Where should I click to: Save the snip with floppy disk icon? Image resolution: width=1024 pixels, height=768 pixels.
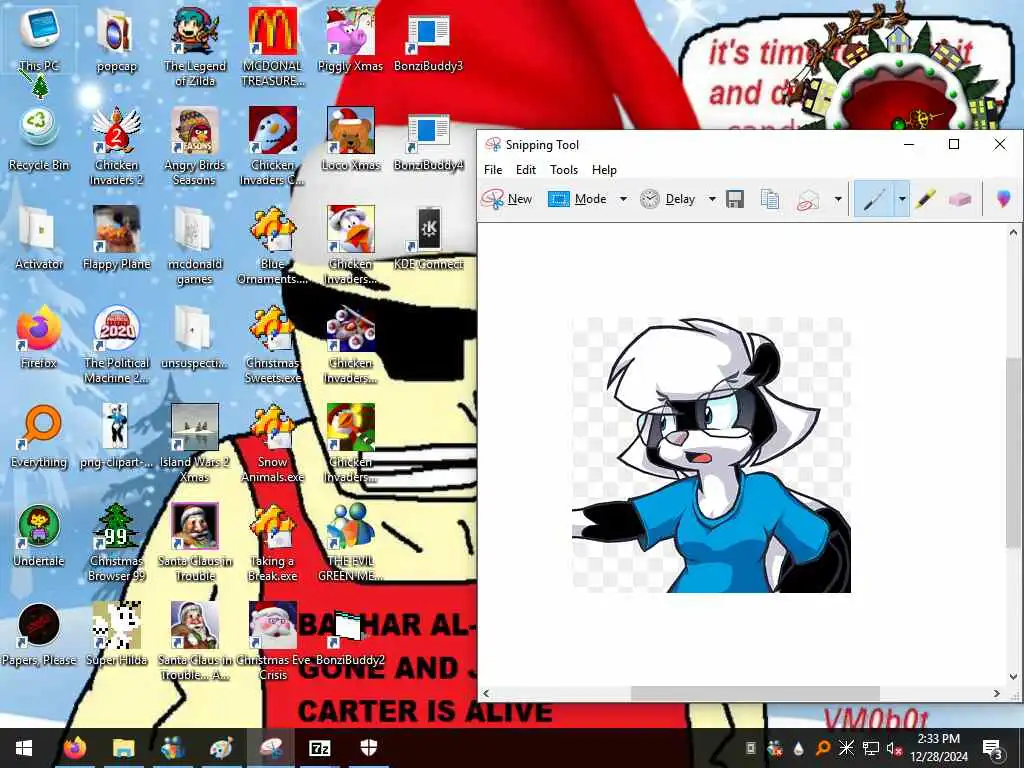[735, 199]
